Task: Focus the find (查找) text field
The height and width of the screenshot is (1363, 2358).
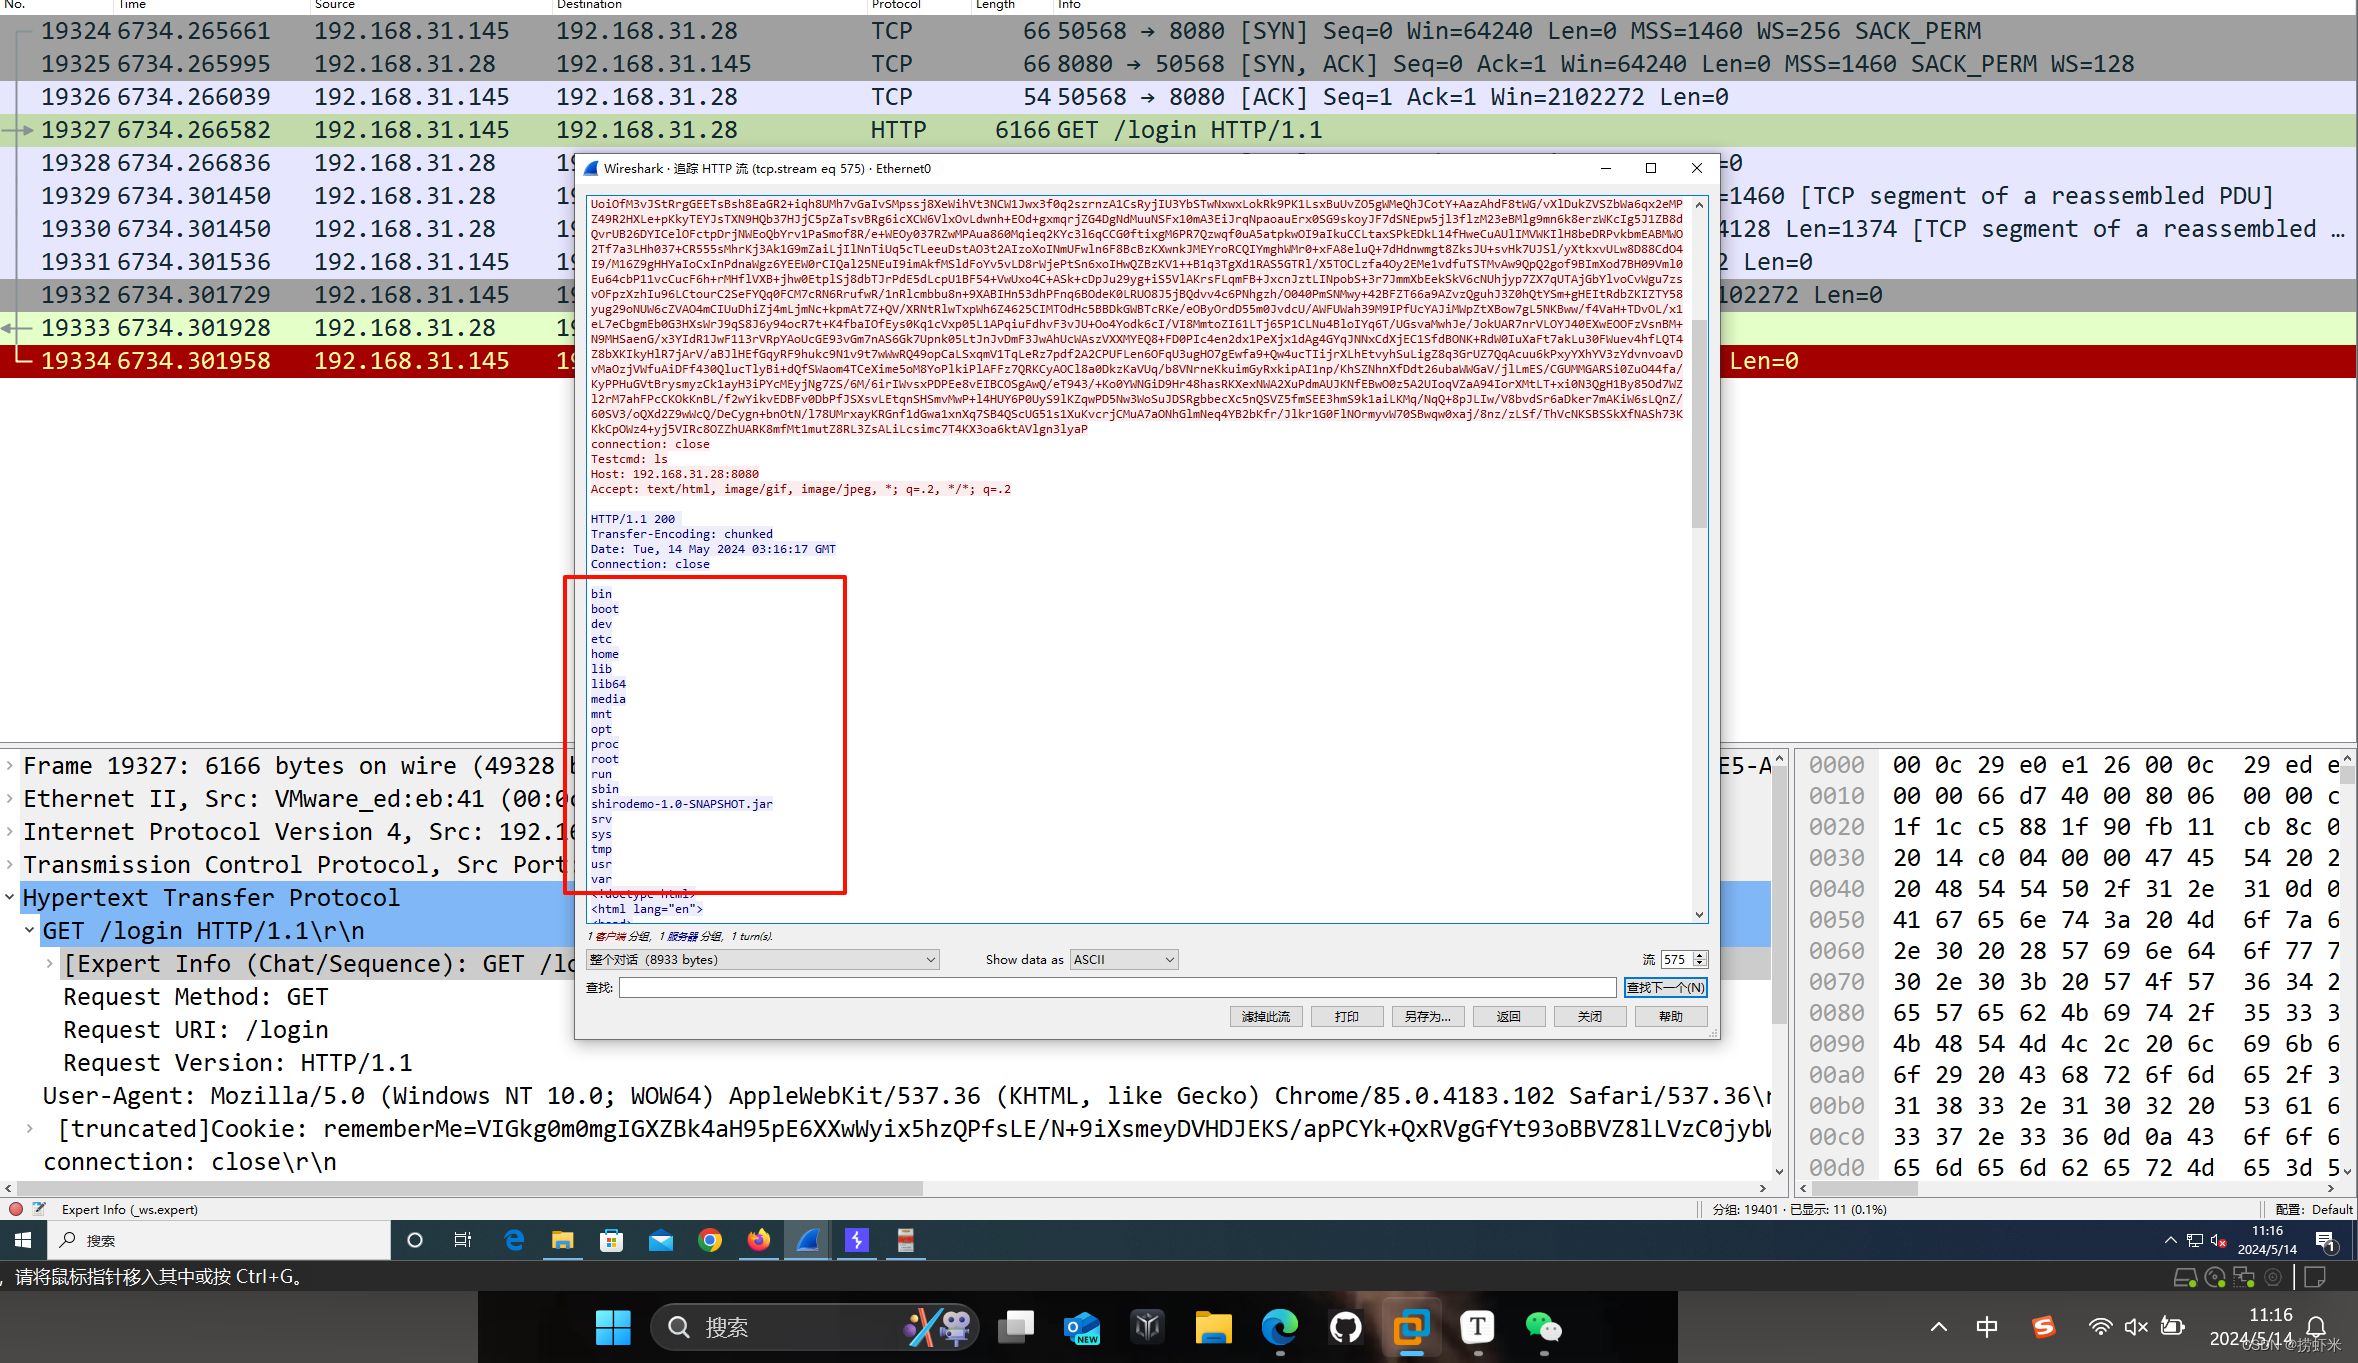Action: point(1117,987)
